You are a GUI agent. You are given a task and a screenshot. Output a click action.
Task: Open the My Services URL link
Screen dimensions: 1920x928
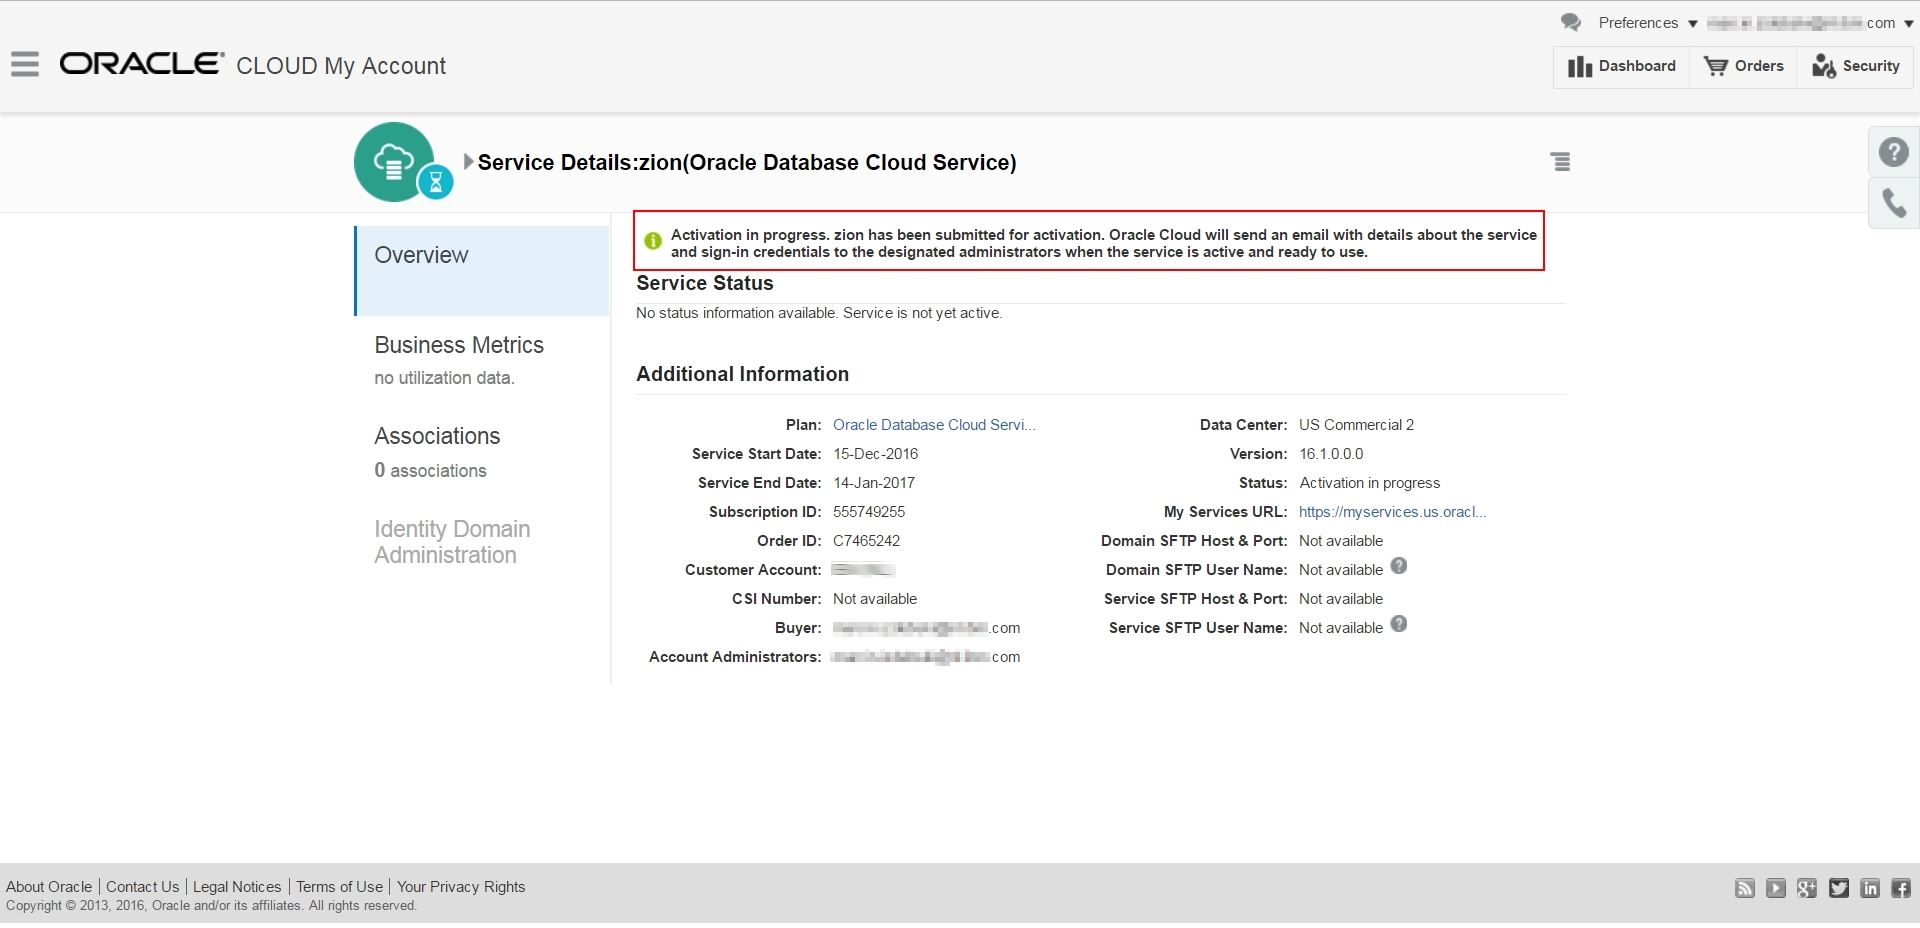point(1392,512)
